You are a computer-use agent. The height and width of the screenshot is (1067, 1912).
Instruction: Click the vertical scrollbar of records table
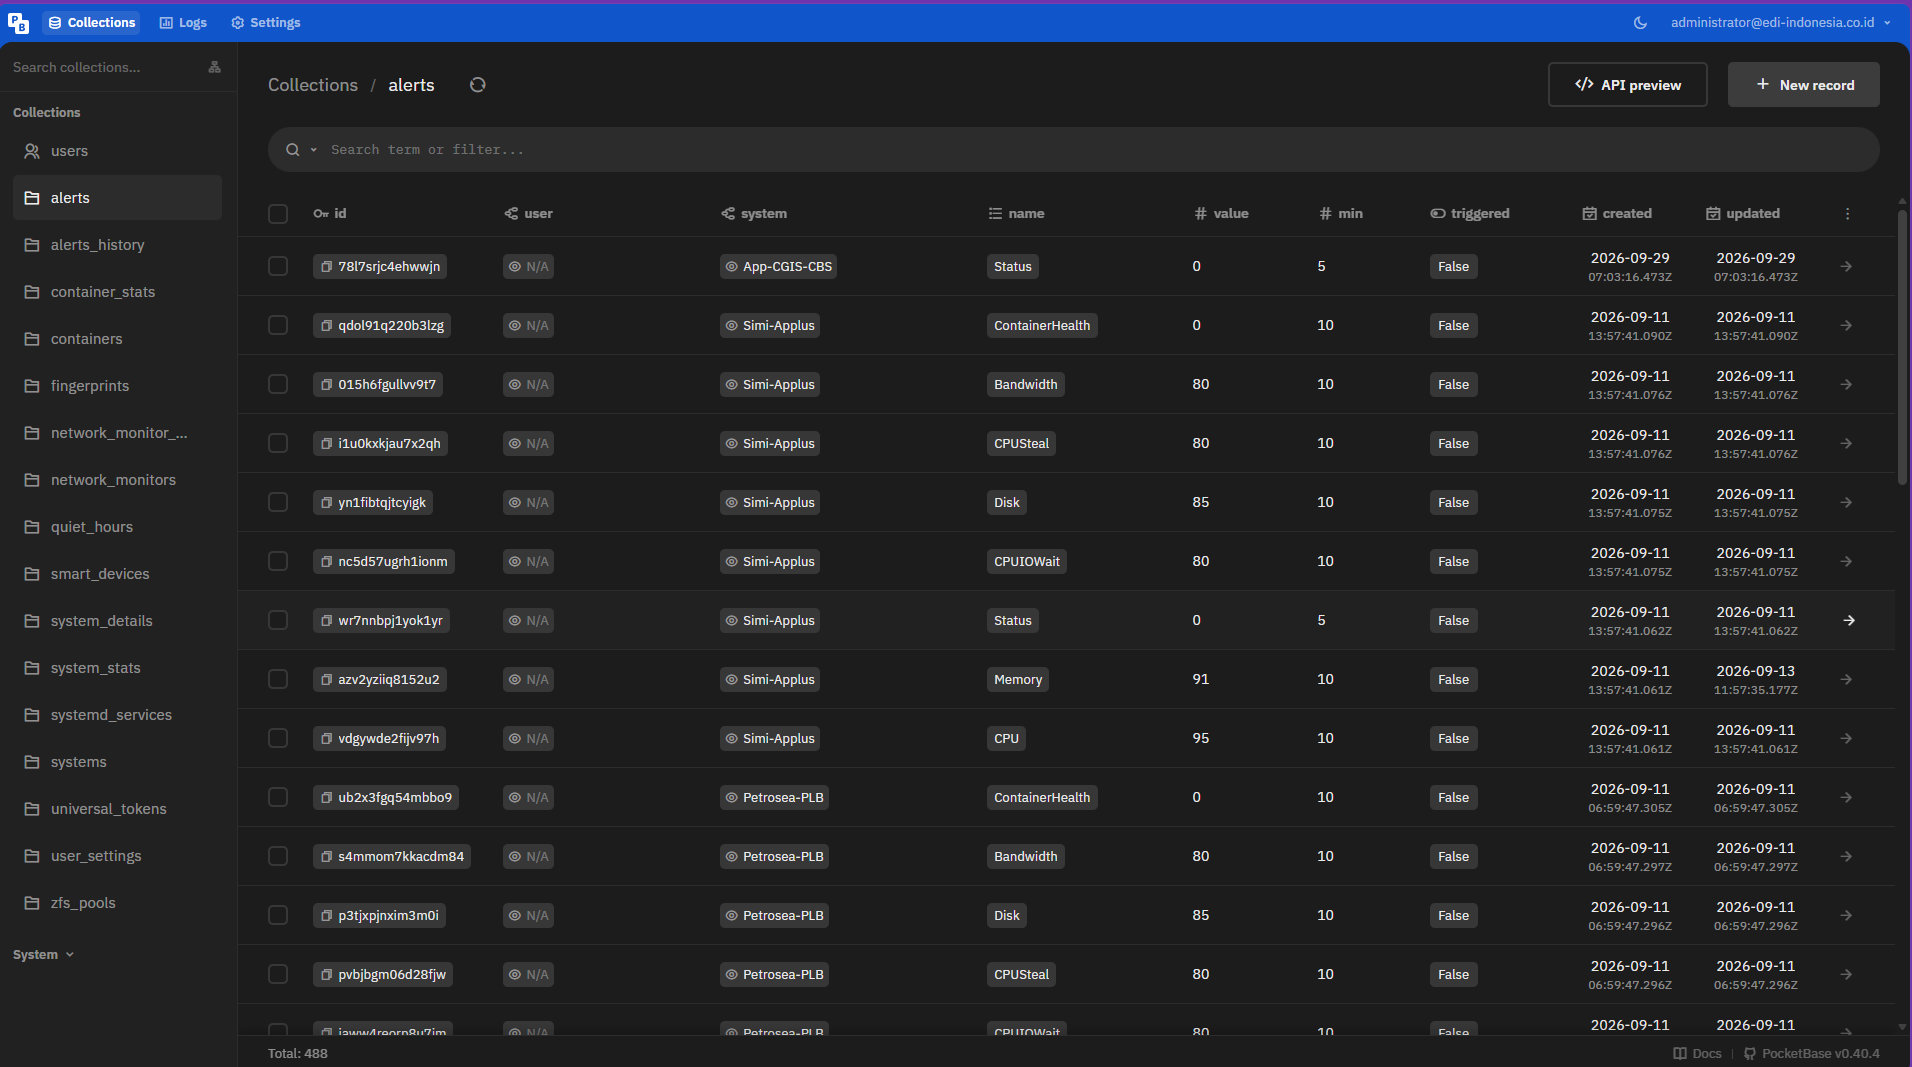click(1902, 347)
